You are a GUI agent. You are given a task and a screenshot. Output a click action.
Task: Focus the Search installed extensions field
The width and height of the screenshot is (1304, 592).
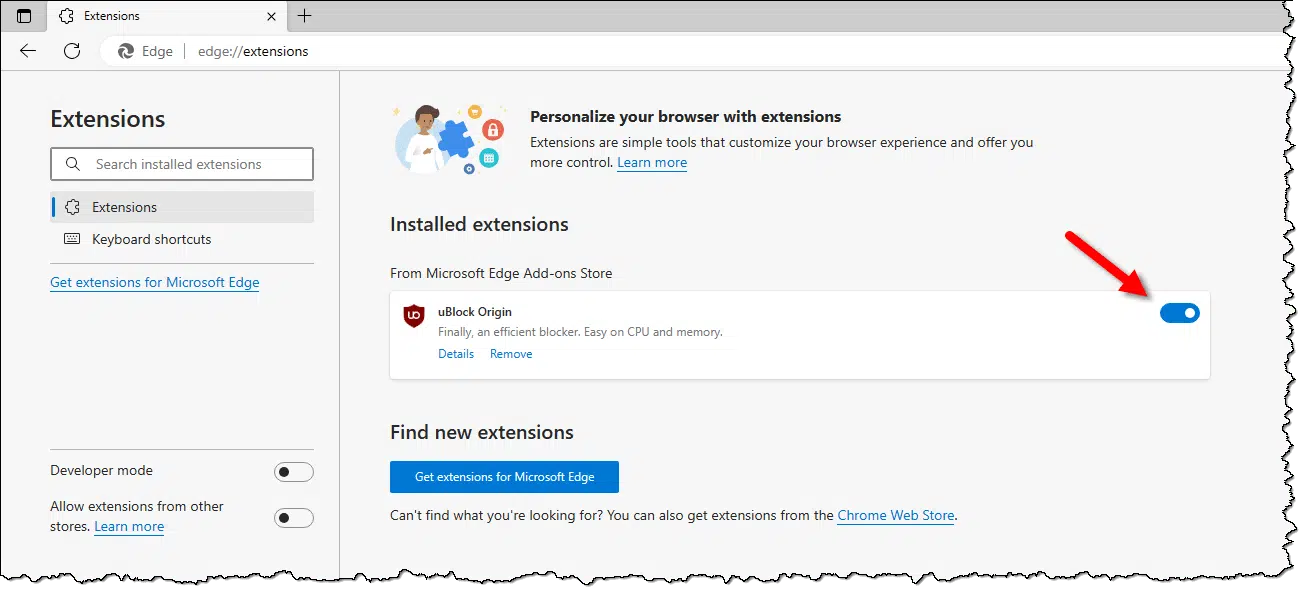pyautogui.click(x=195, y=164)
